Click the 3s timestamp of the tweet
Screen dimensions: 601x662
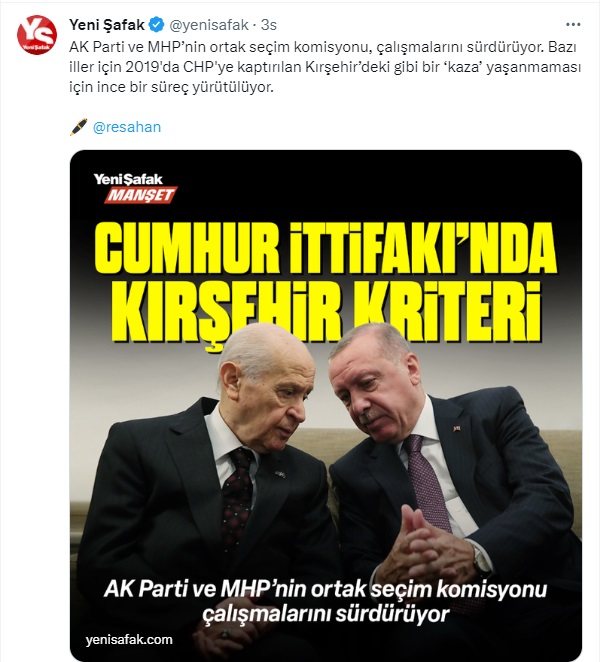point(268,25)
